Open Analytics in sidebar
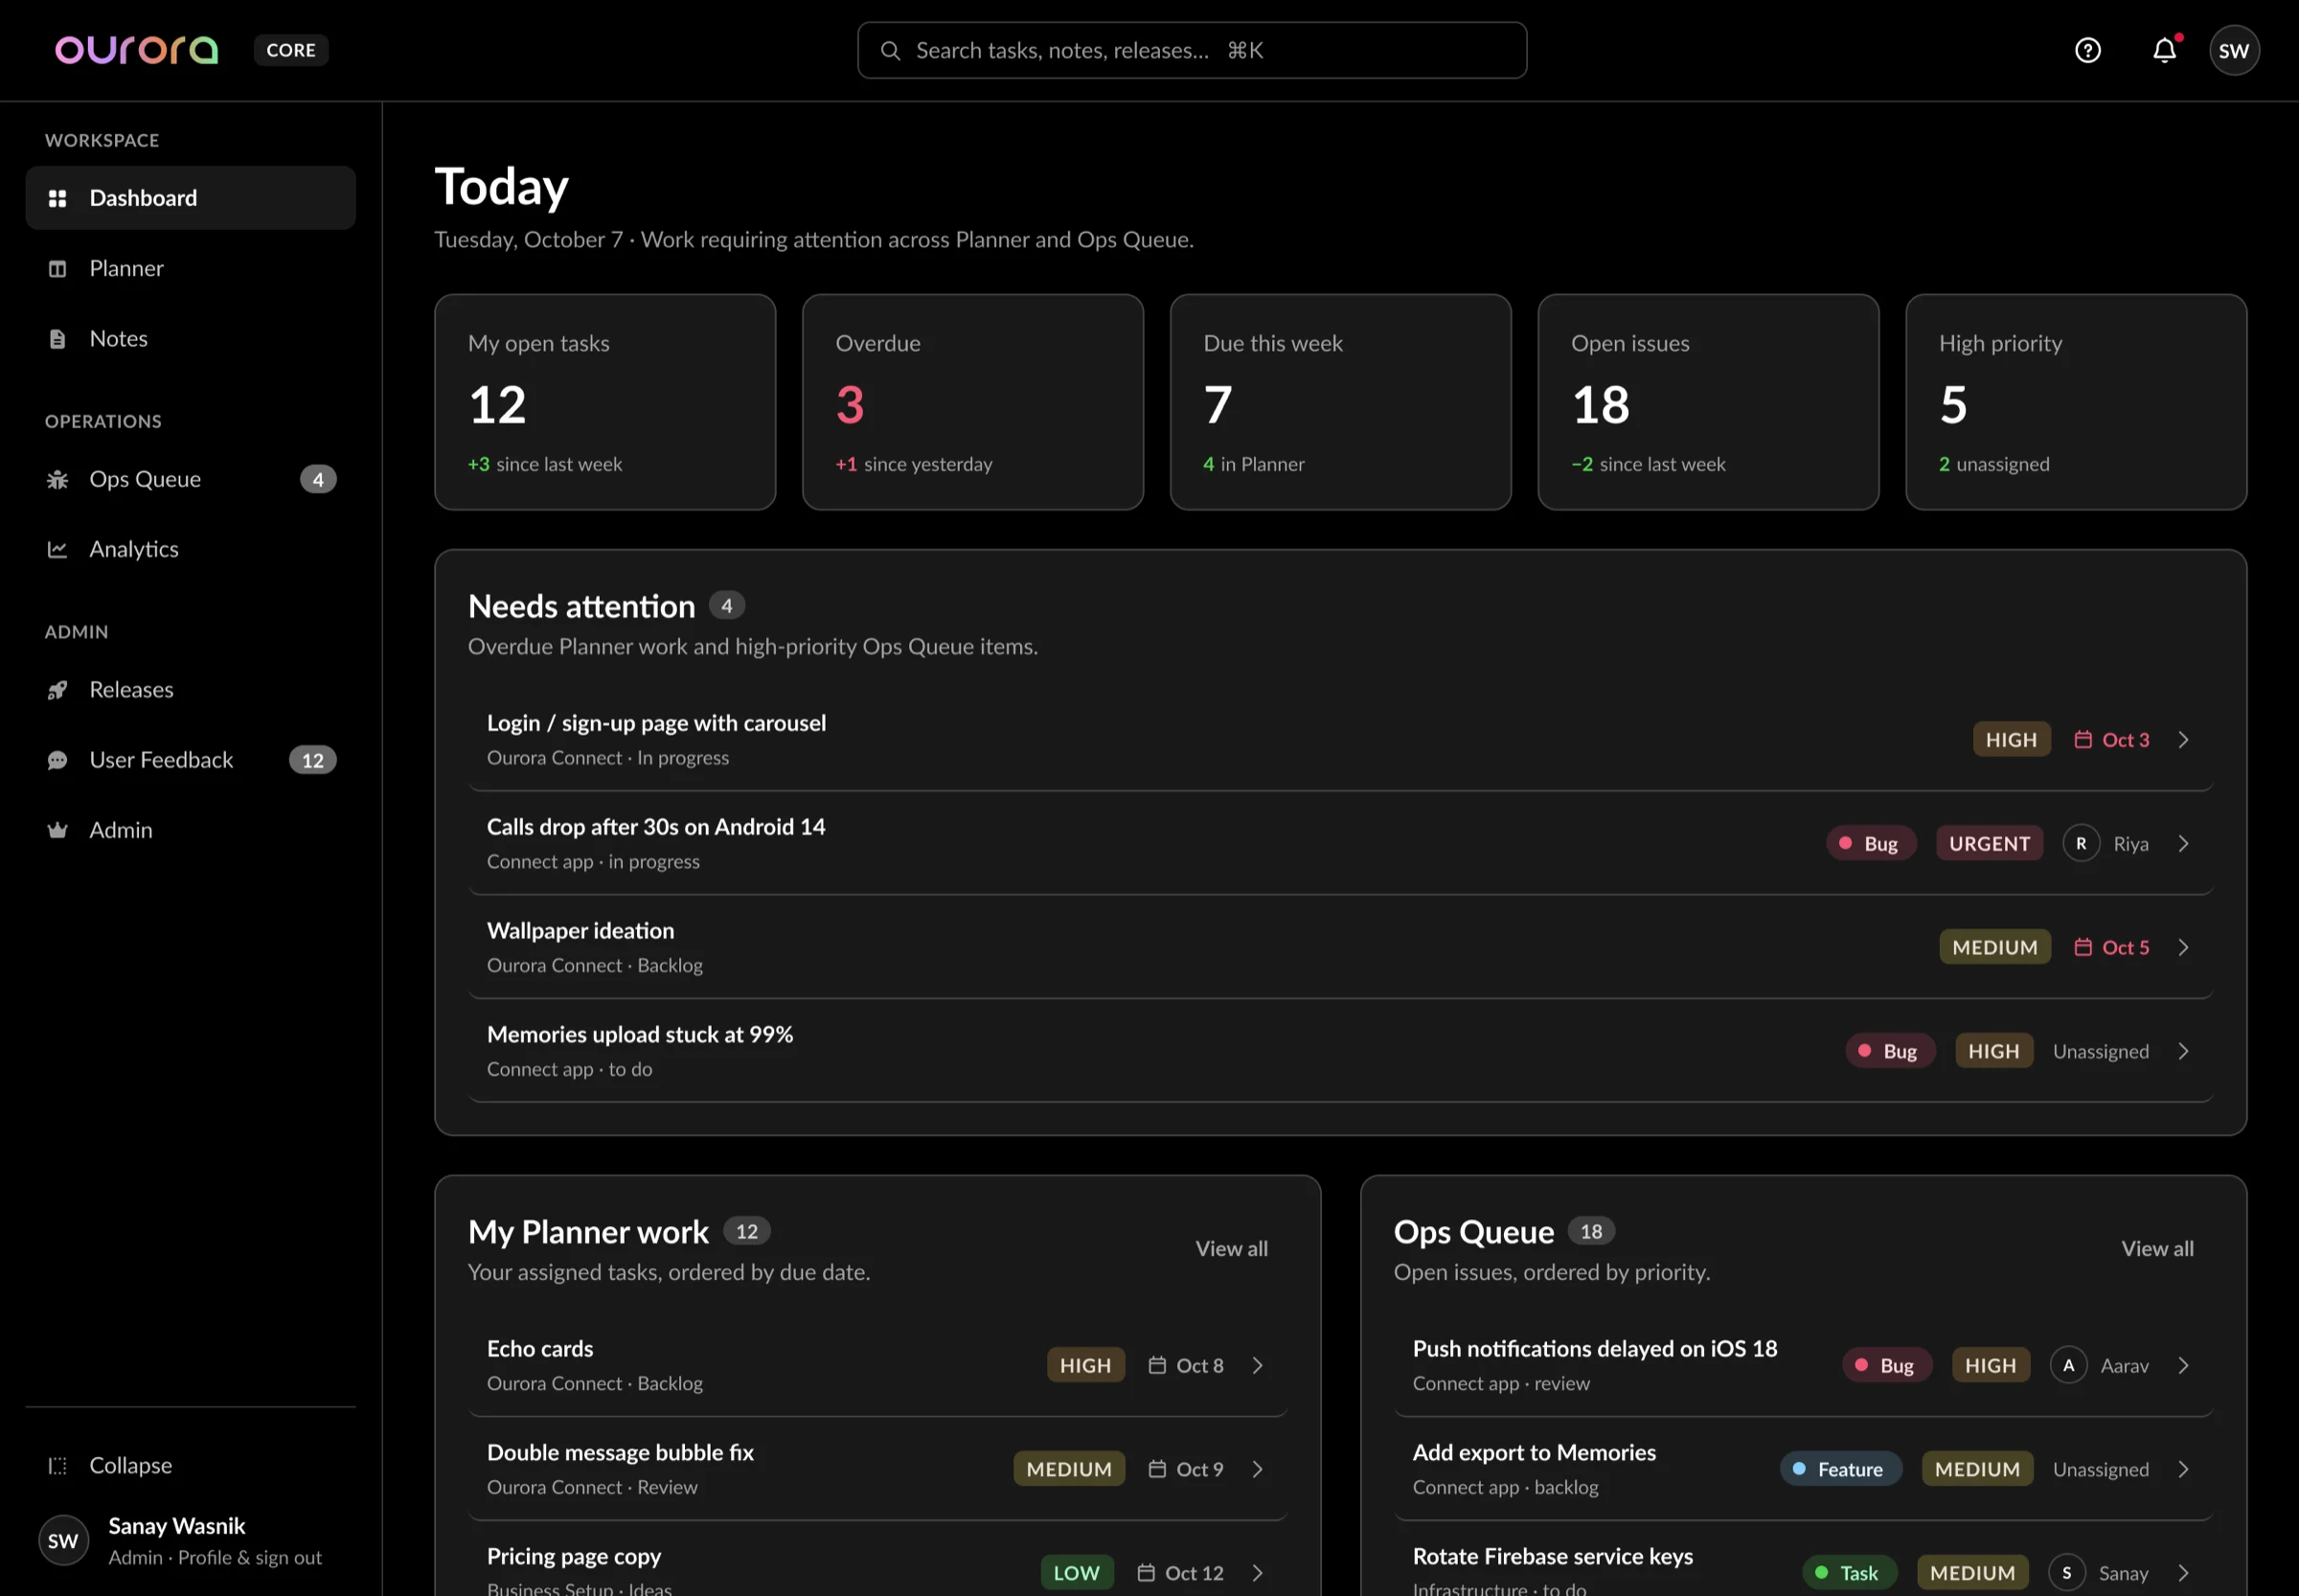 (190, 549)
